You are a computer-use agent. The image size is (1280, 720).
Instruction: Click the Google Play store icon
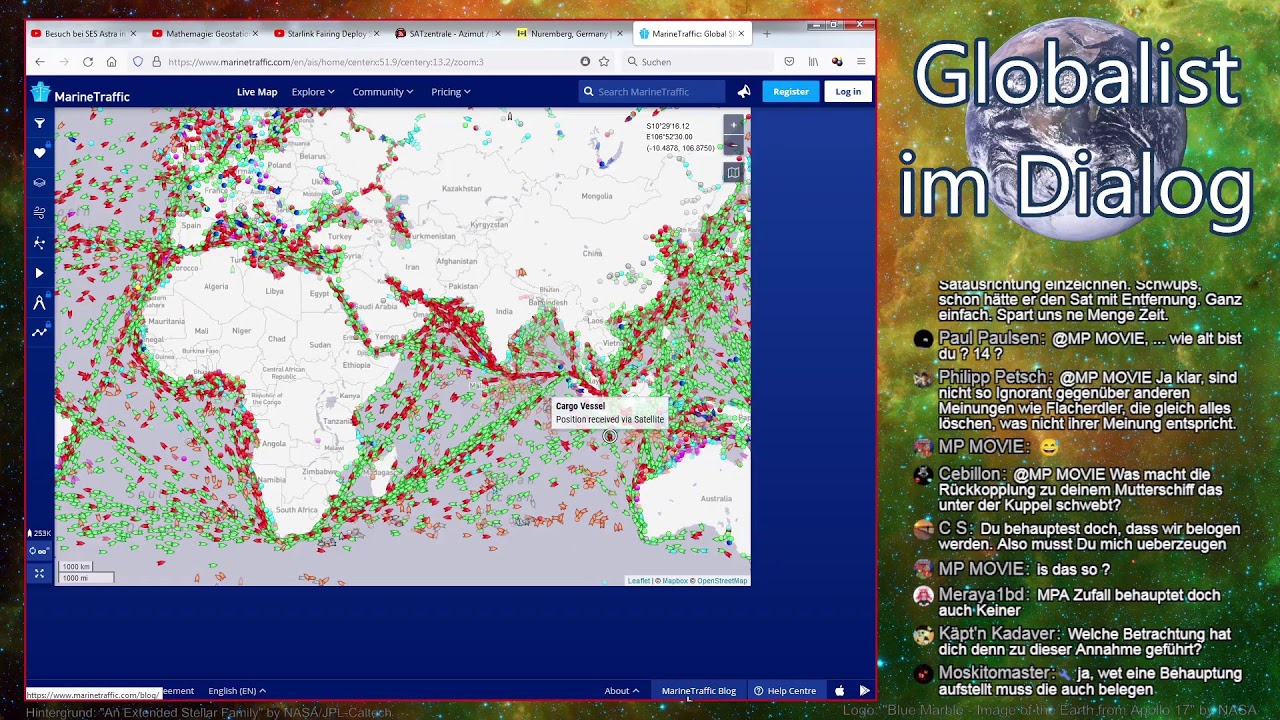coord(864,691)
